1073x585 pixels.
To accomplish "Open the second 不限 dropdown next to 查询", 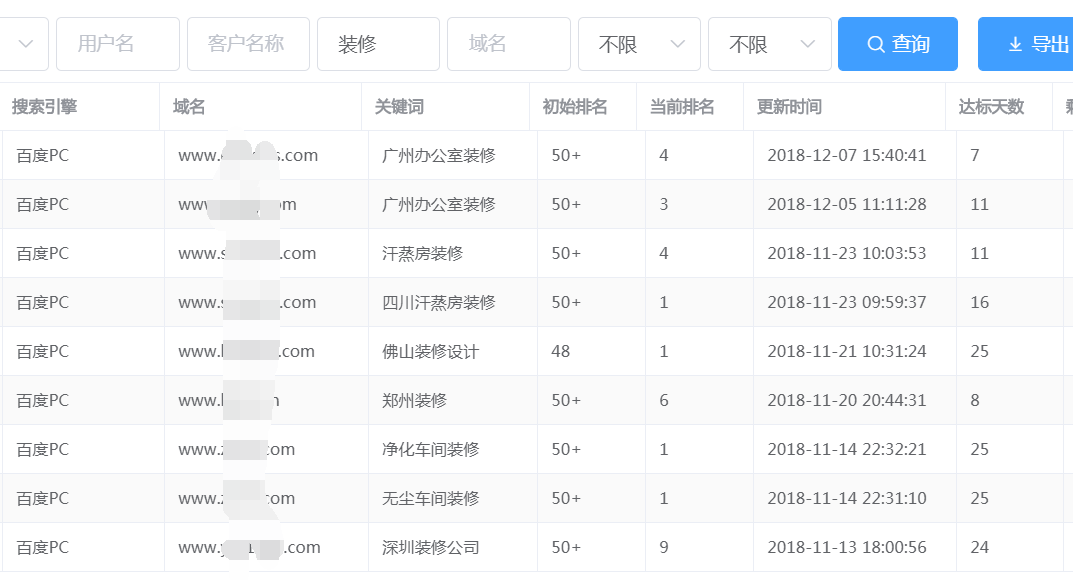I will coord(768,44).
